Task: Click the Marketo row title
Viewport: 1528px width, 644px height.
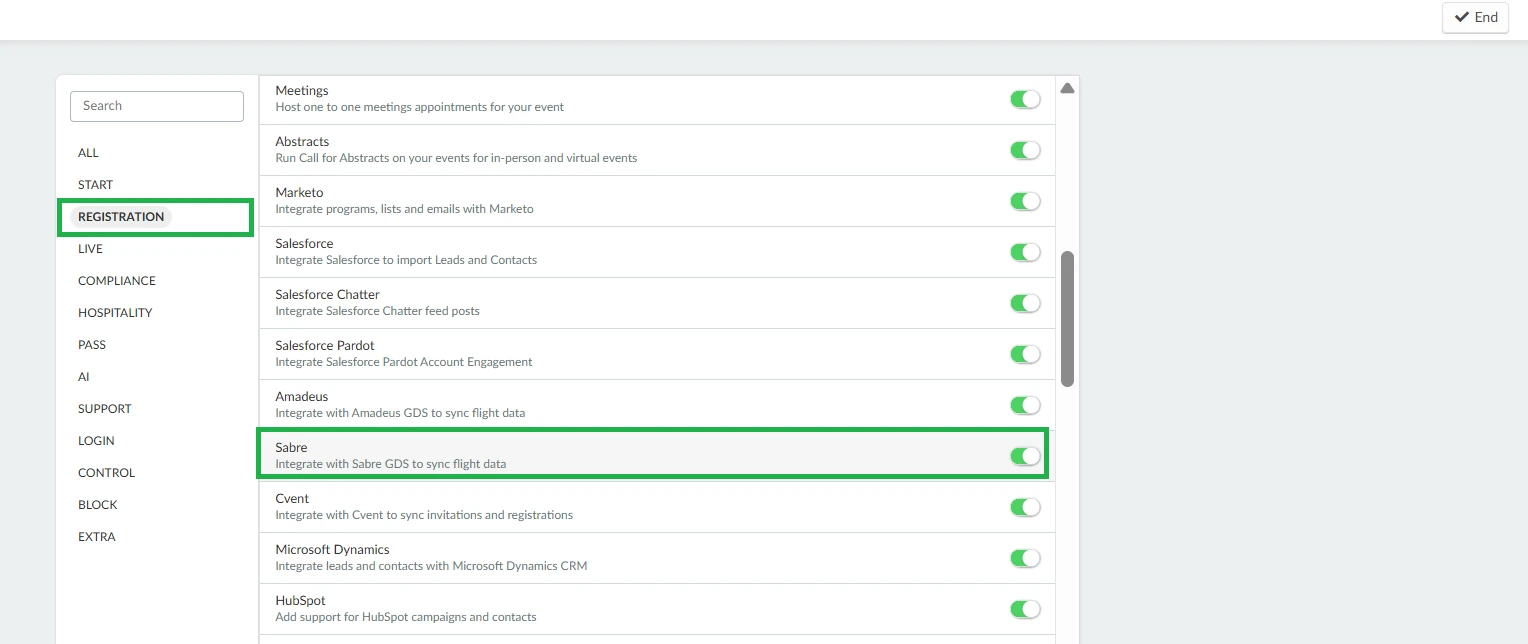Action: [299, 193]
